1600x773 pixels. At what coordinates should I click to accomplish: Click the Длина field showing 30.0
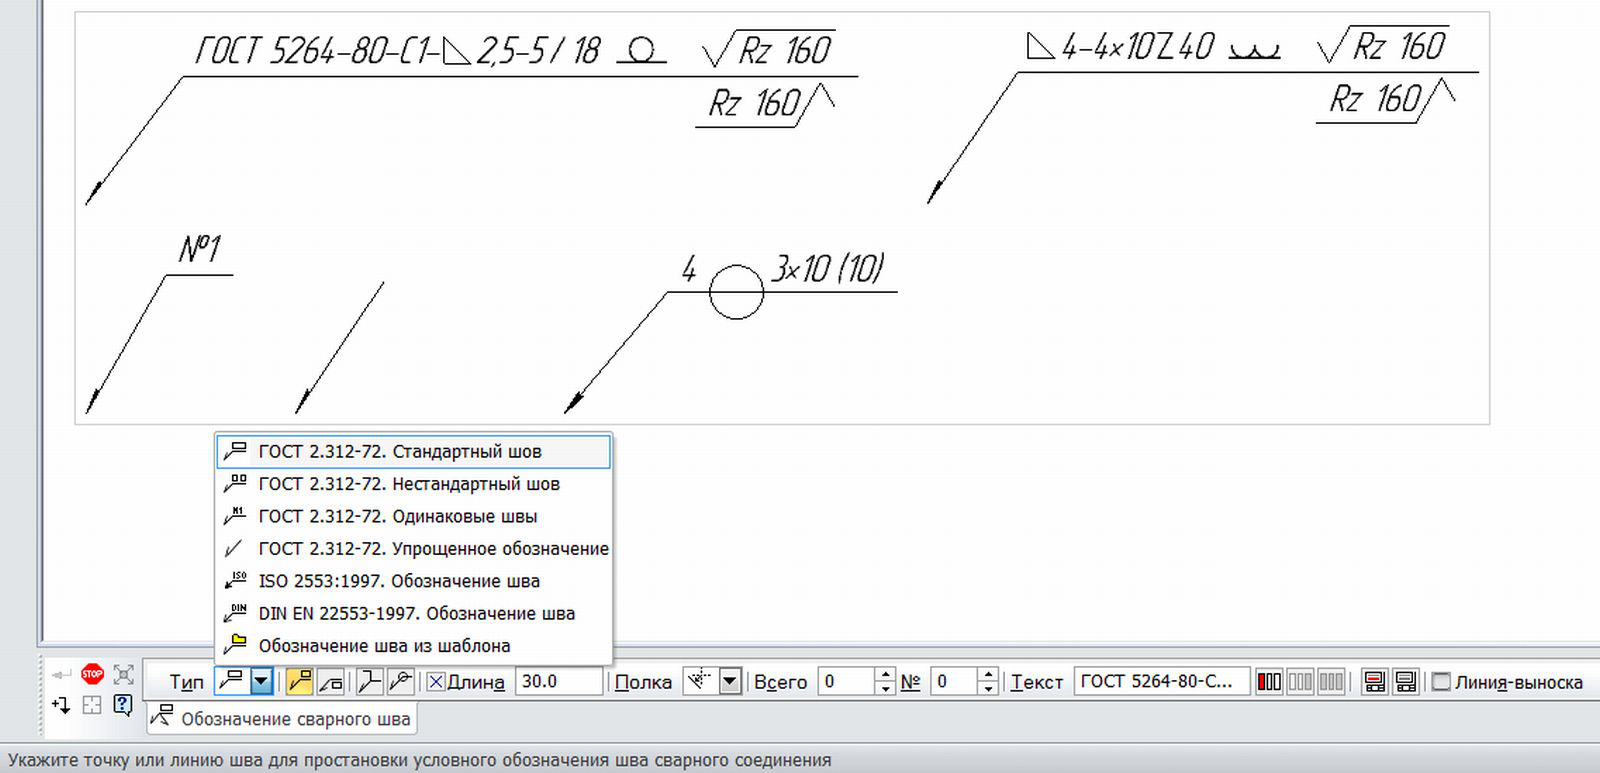[559, 682]
